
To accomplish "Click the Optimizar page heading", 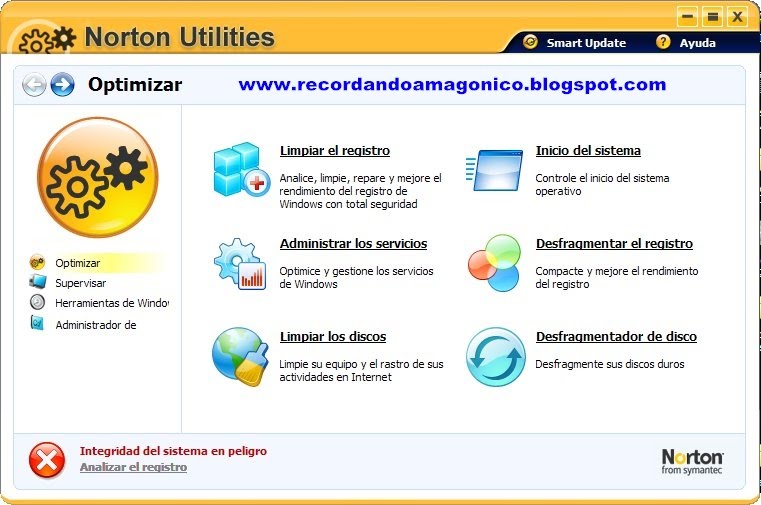I will [135, 85].
